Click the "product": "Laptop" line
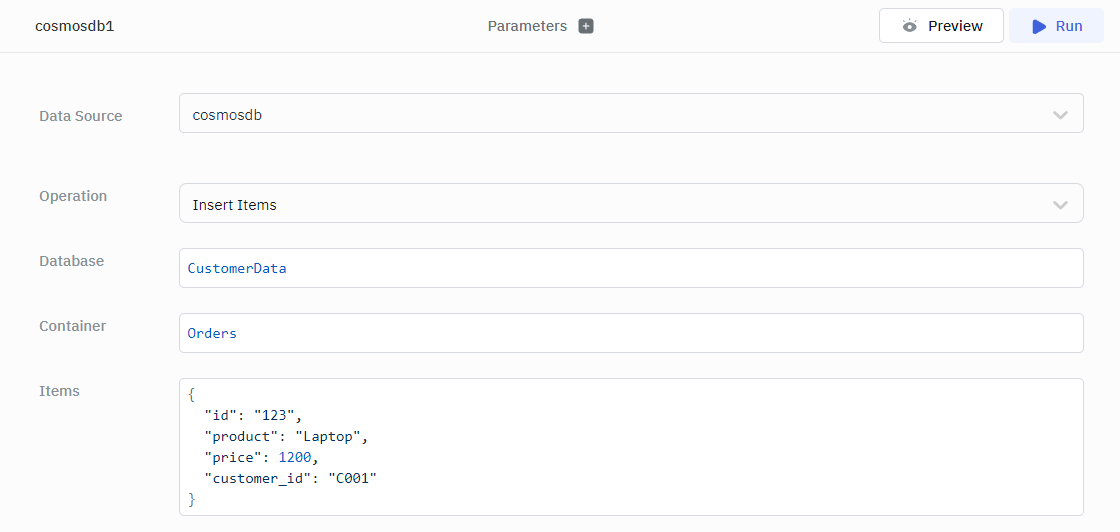This screenshot has height=532, width=1120. click(287, 436)
